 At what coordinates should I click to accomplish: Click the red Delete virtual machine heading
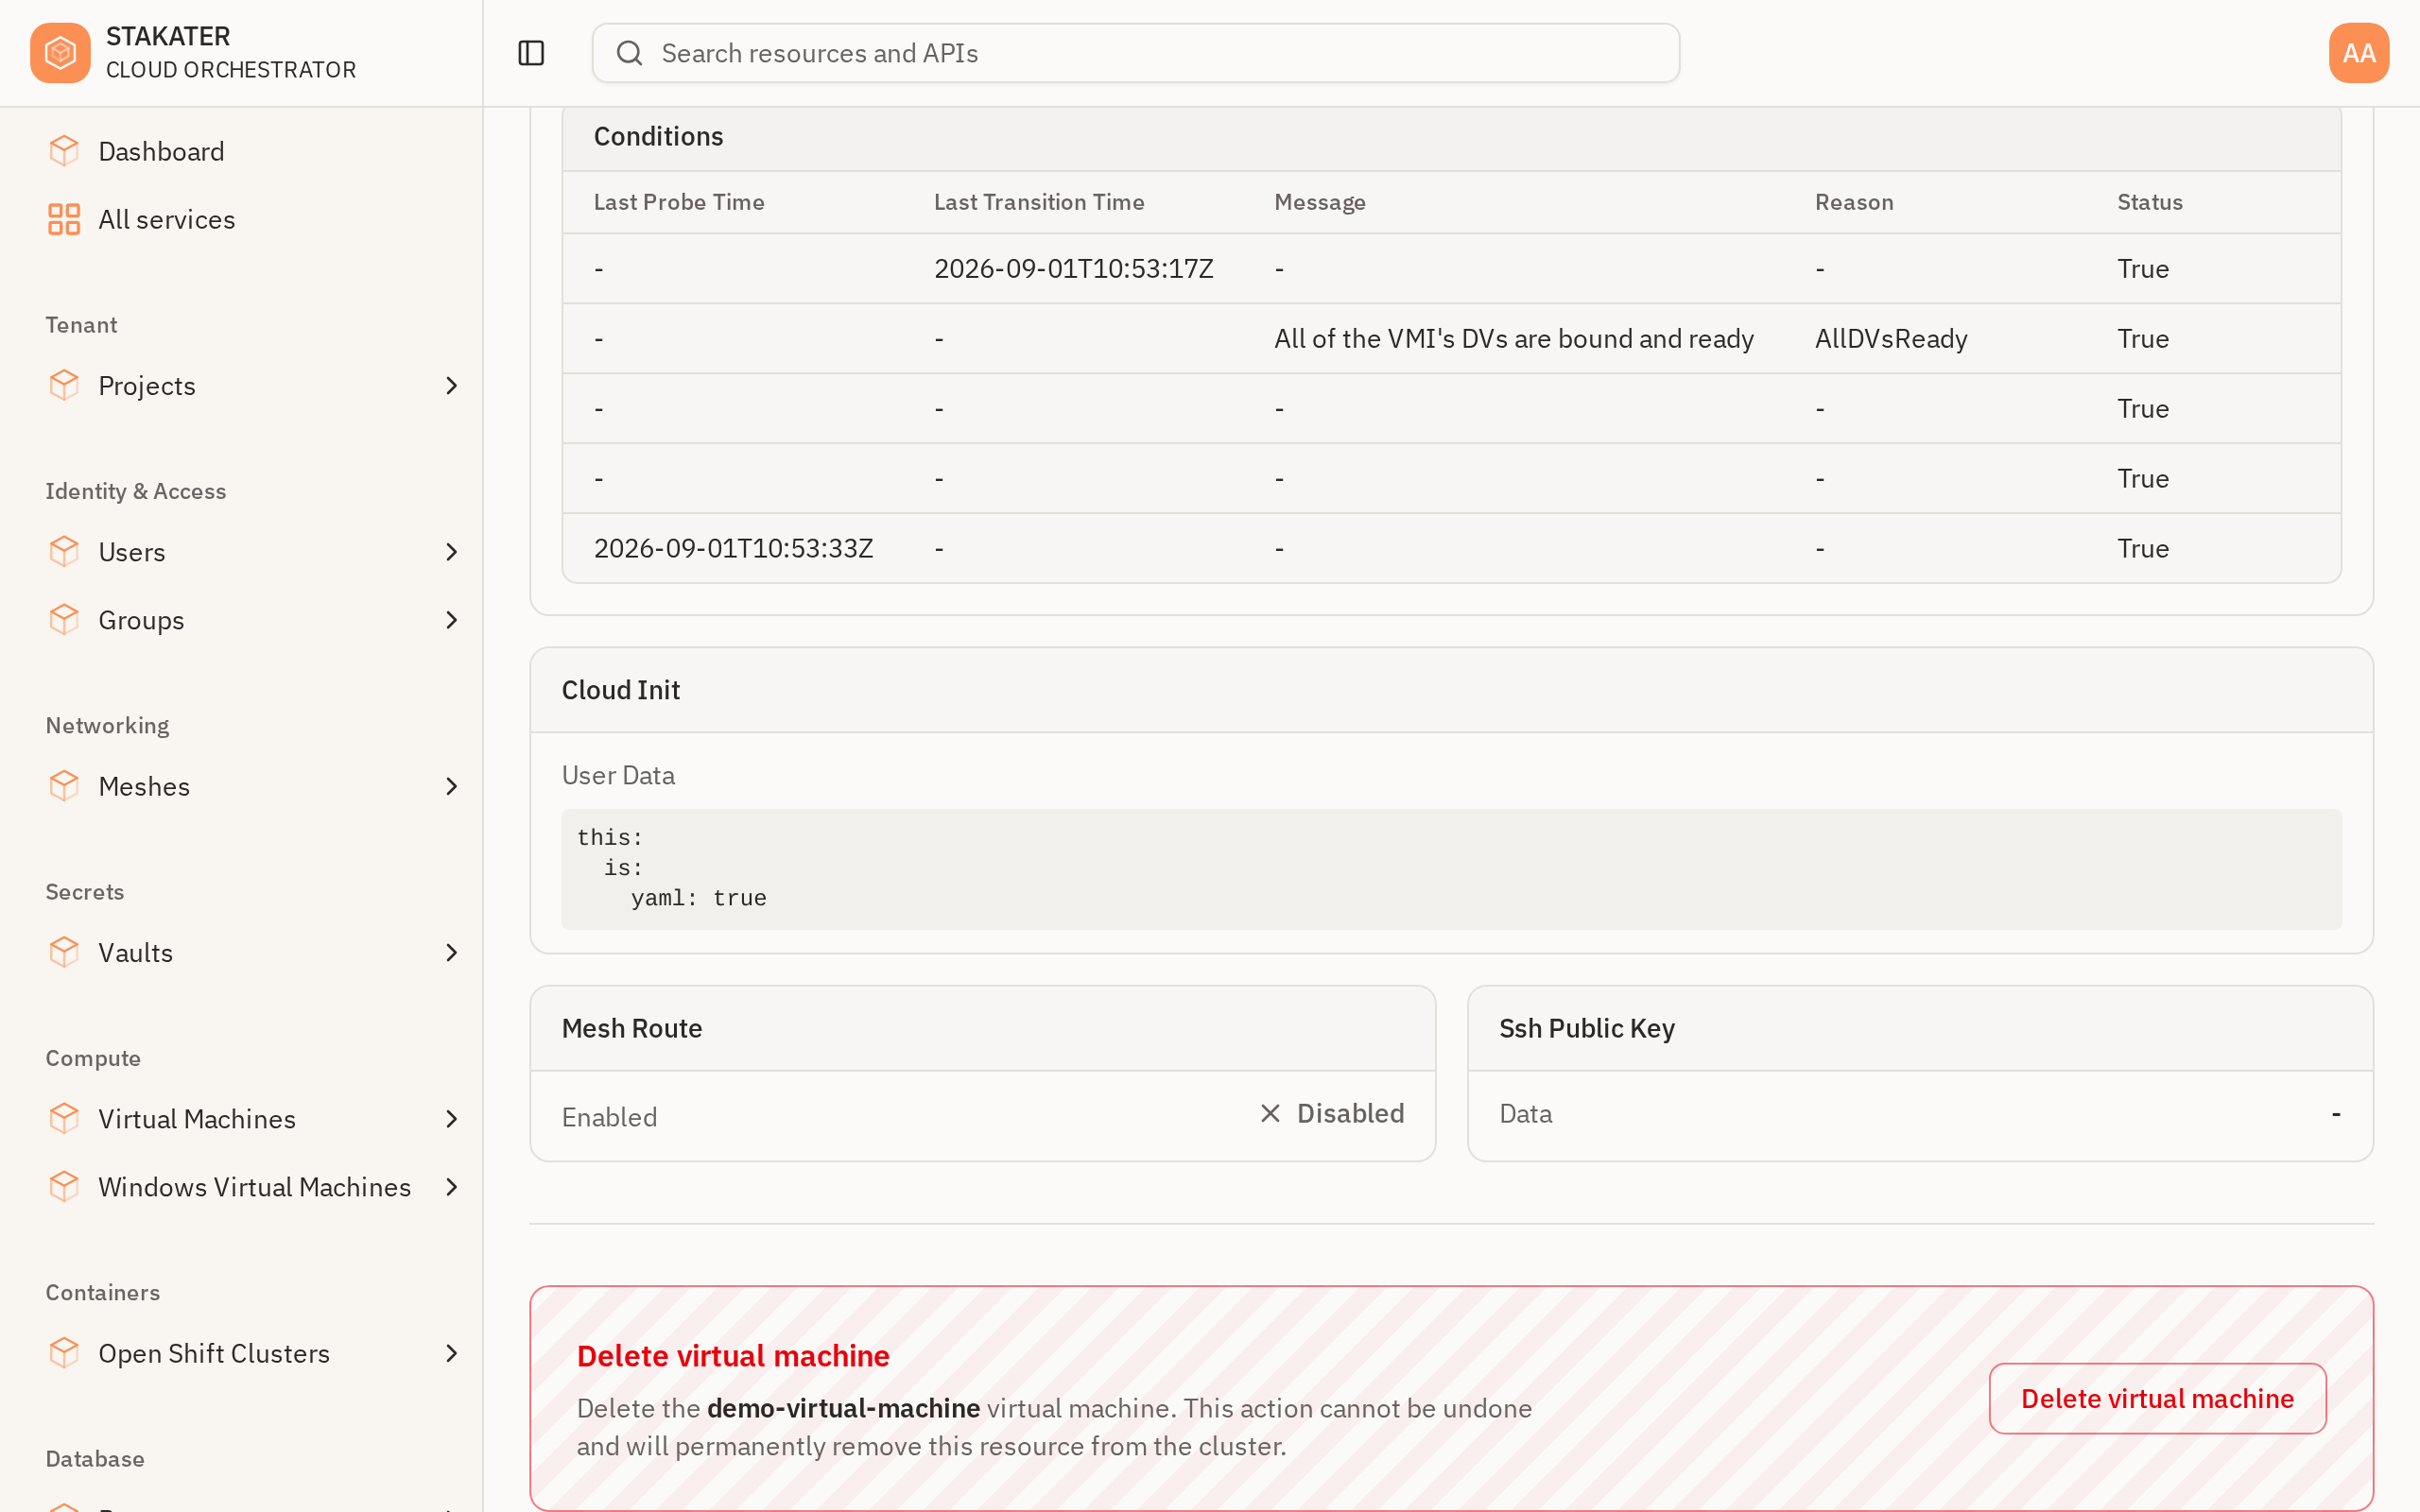(733, 1355)
